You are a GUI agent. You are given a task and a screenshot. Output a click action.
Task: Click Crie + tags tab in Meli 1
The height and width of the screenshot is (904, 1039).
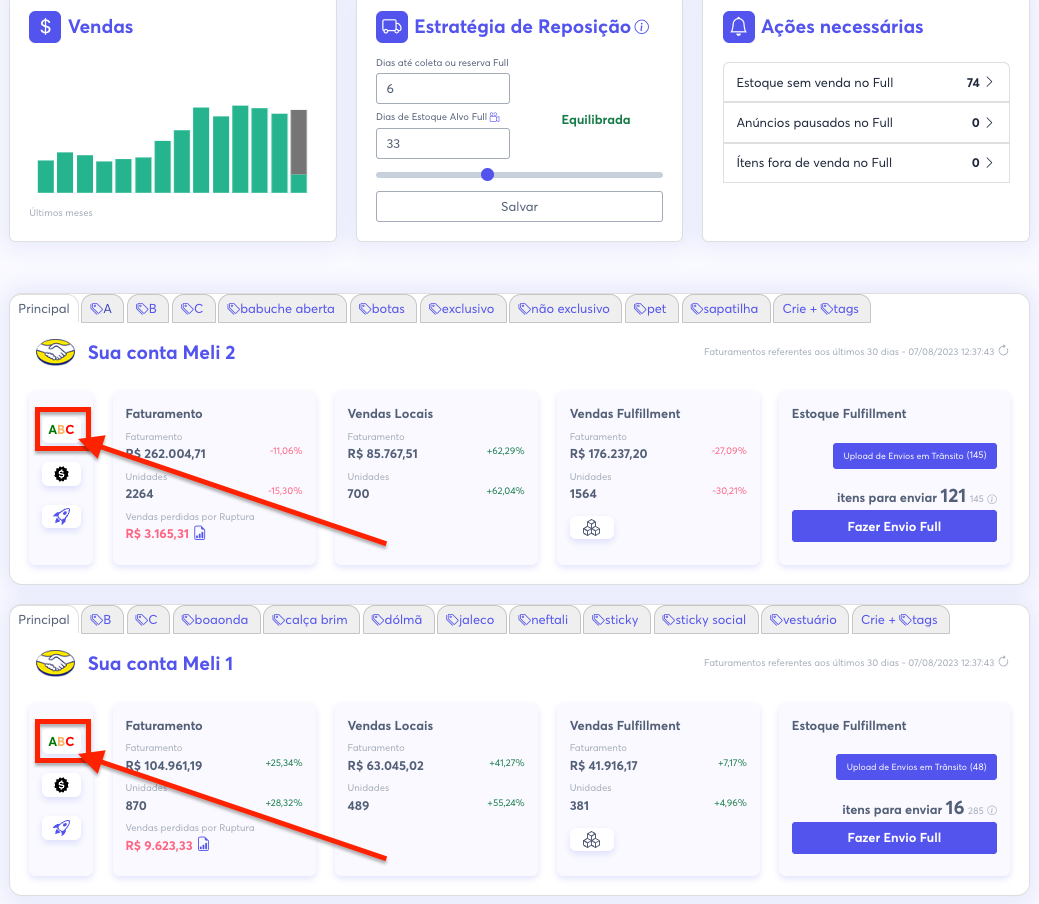click(900, 620)
